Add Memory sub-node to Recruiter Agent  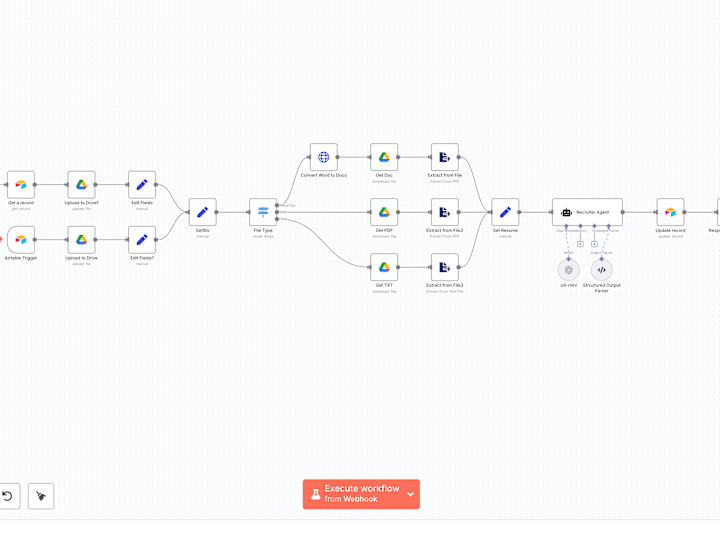point(580,244)
